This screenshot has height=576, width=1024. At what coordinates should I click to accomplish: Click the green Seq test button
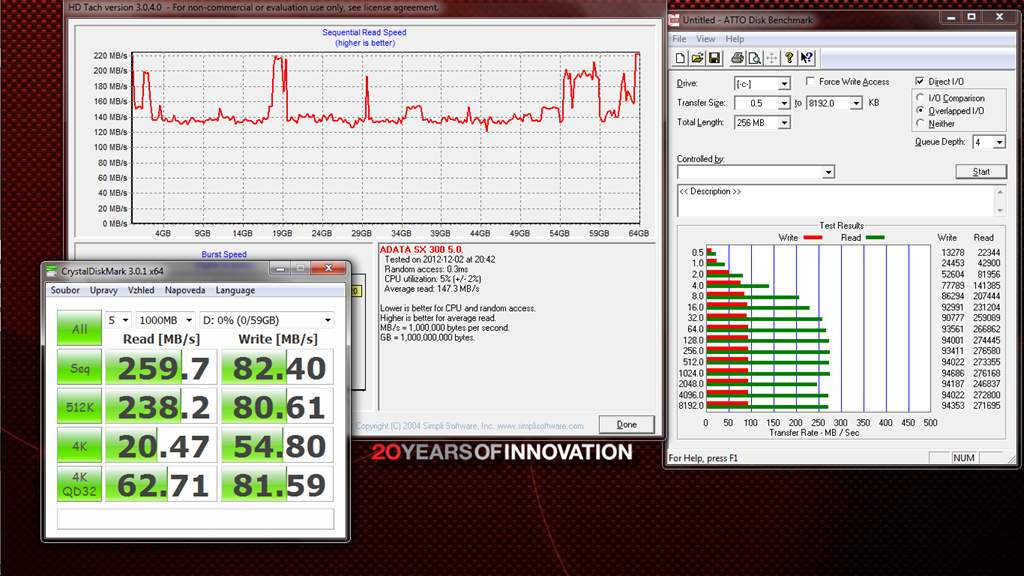[78, 368]
